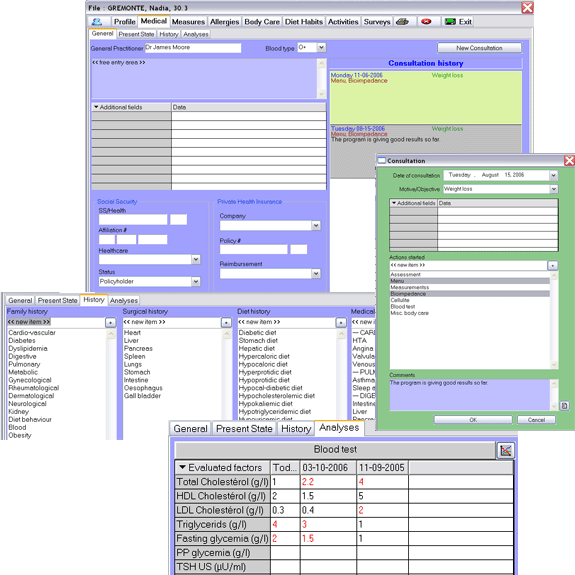The height and width of the screenshot is (575, 575).
Task: Select Misc. body care action
Action: [409, 313]
